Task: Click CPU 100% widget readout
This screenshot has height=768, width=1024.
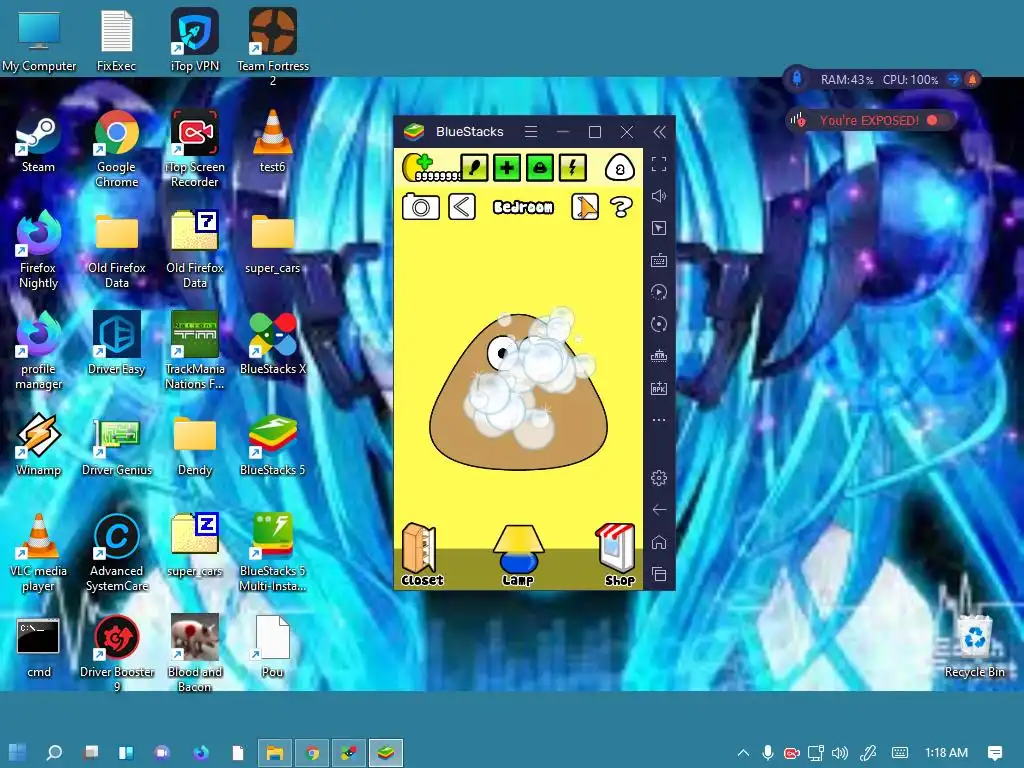Action: pyautogui.click(x=910, y=80)
